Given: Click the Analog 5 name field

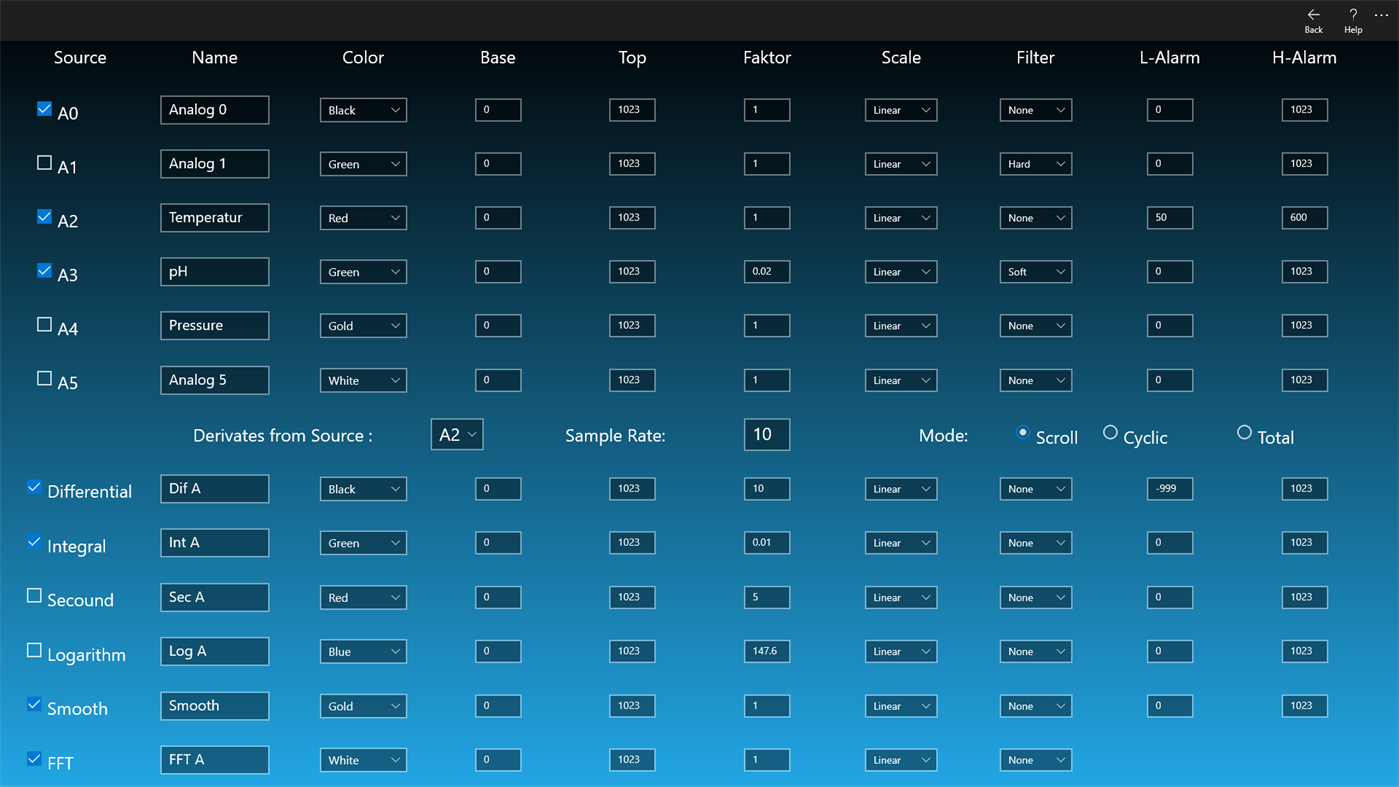Looking at the screenshot, I should click(215, 380).
